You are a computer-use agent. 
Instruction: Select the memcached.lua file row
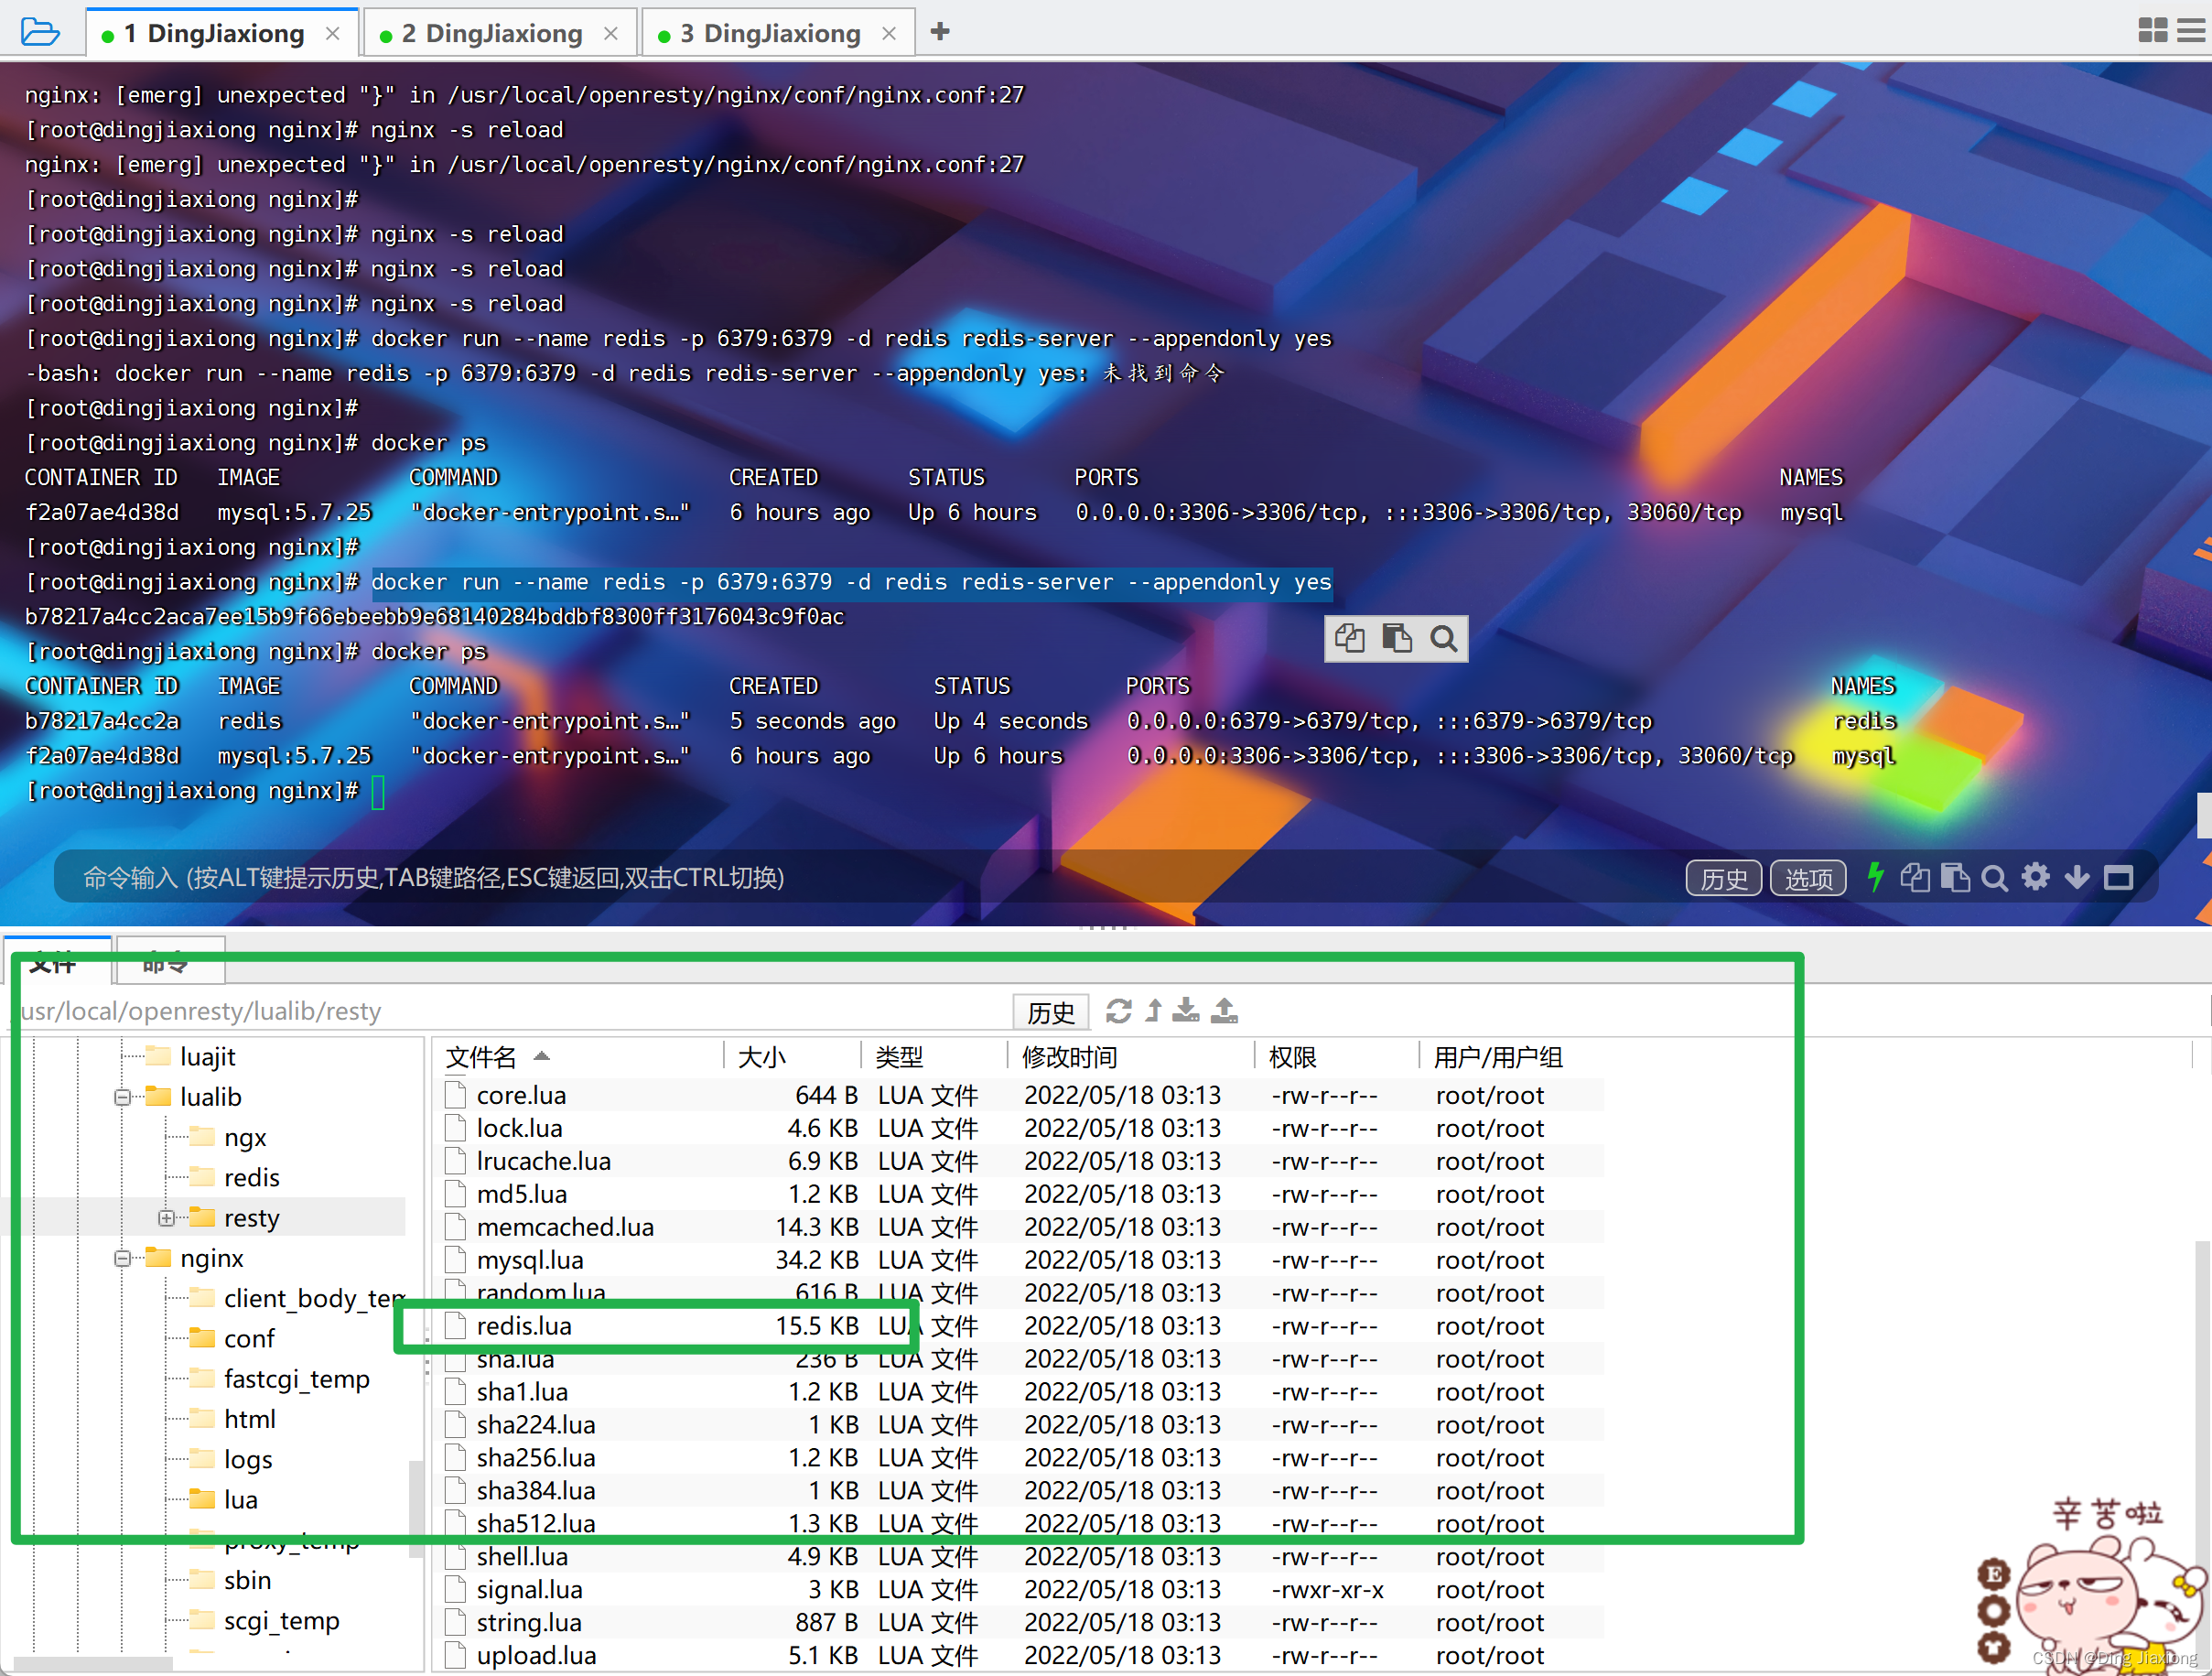click(1020, 1228)
